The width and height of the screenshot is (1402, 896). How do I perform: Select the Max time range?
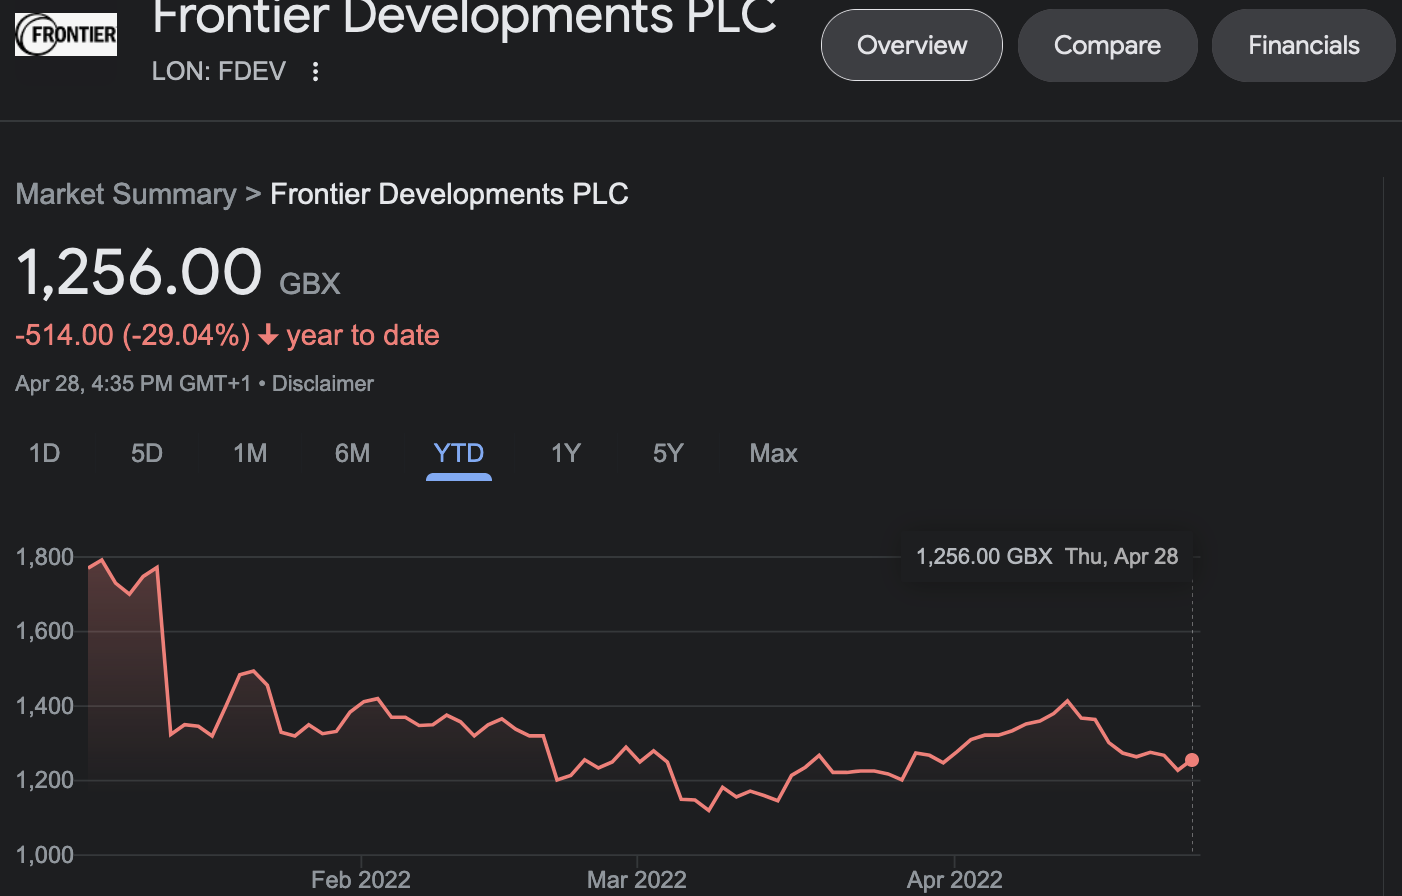point(774,453)
